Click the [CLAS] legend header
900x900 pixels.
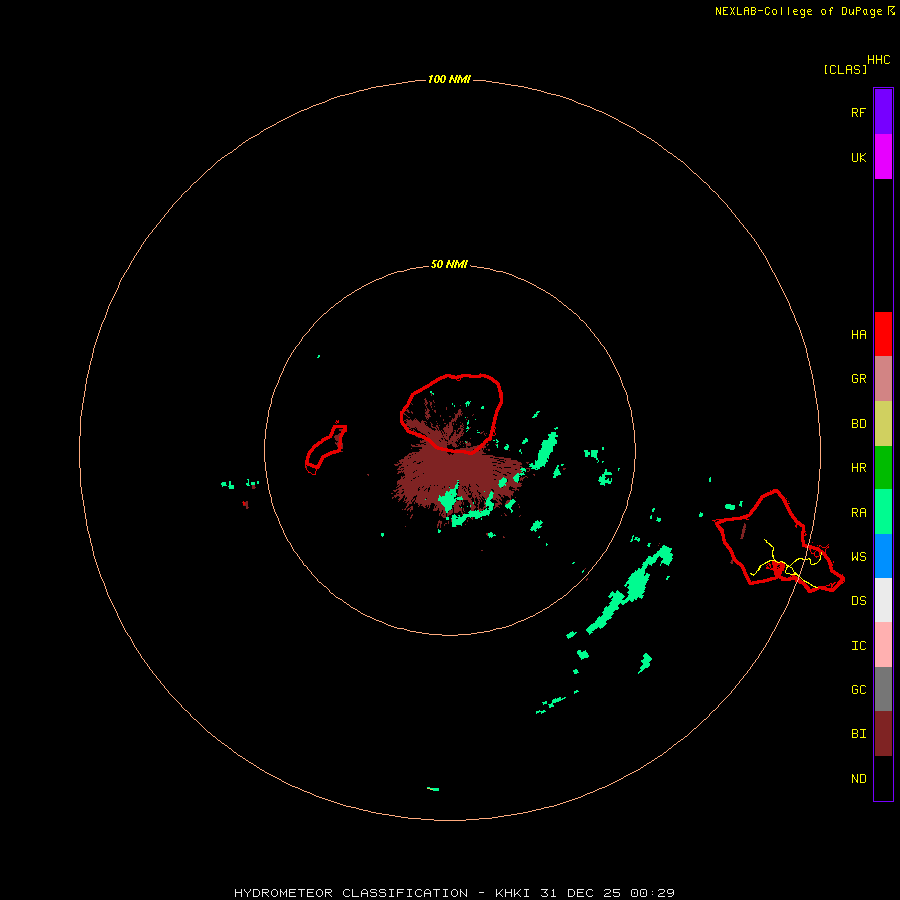click(845, 69)
